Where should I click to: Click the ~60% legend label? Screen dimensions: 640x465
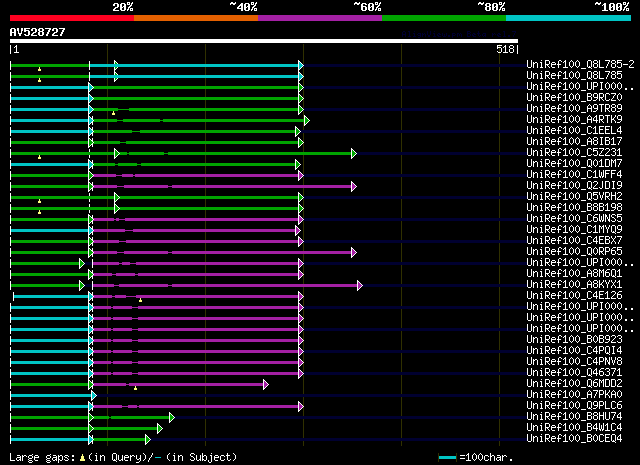tap(367, 7)
